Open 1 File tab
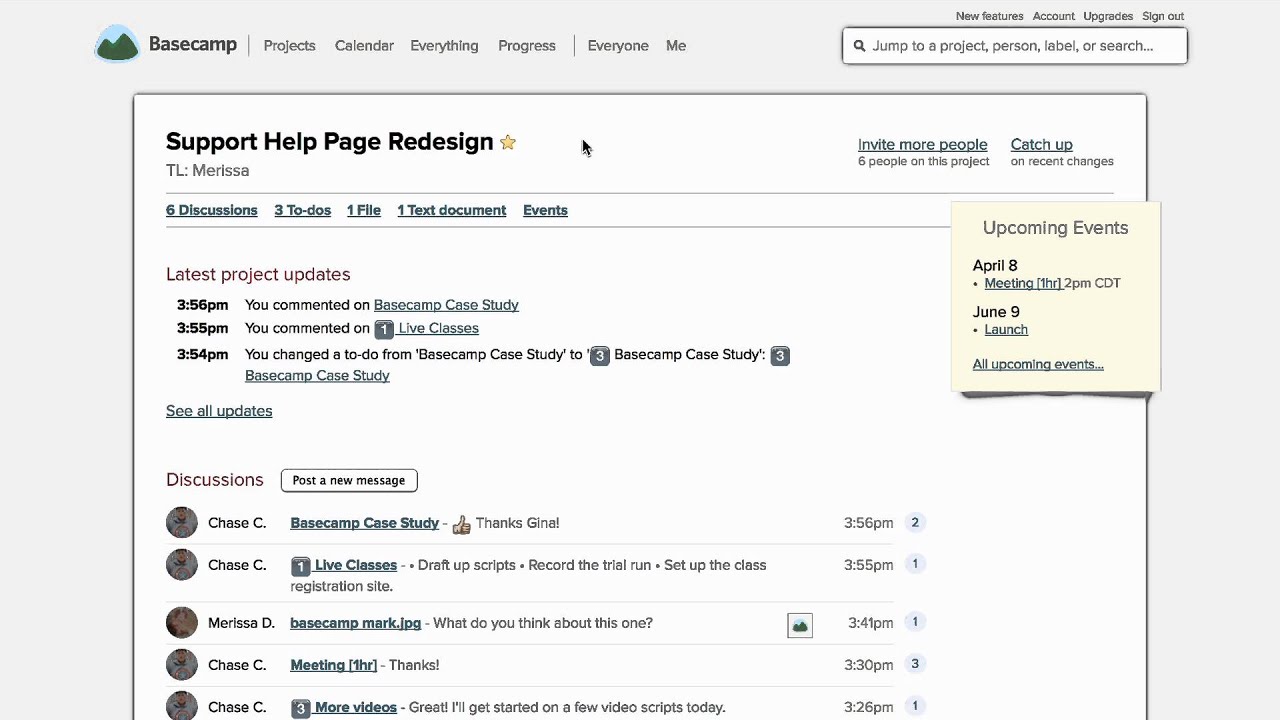1280x720 pixels. [x=364, y=210]
